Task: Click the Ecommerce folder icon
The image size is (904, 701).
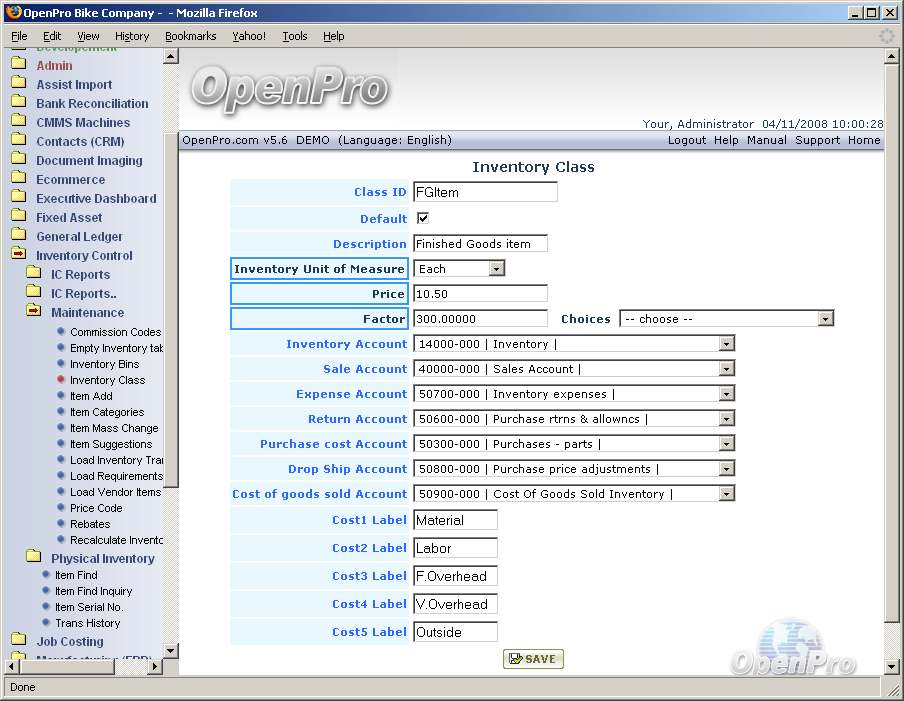Action: 18,179
